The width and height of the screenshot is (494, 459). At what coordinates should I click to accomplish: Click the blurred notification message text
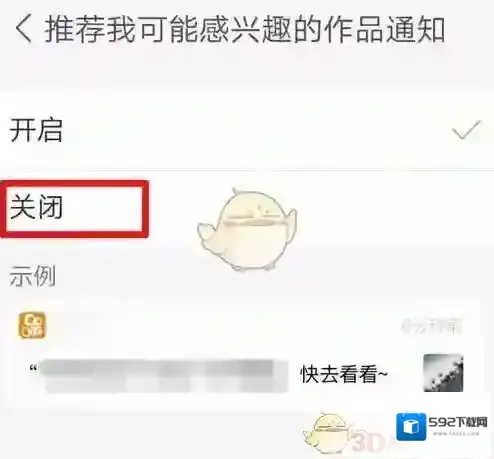[163, 375]
